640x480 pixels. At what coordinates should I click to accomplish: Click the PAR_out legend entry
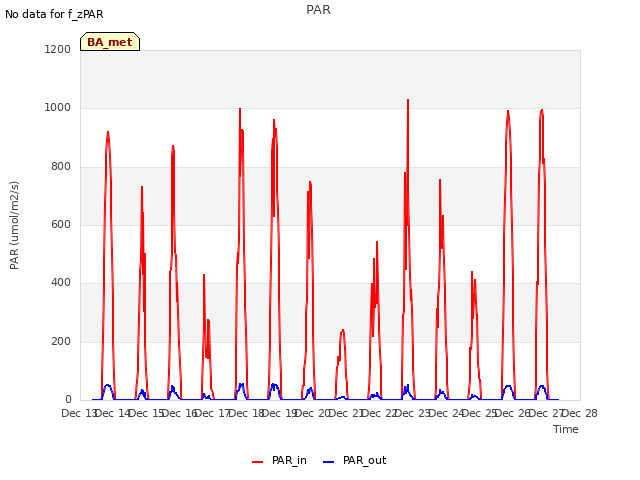coord(354,461)
